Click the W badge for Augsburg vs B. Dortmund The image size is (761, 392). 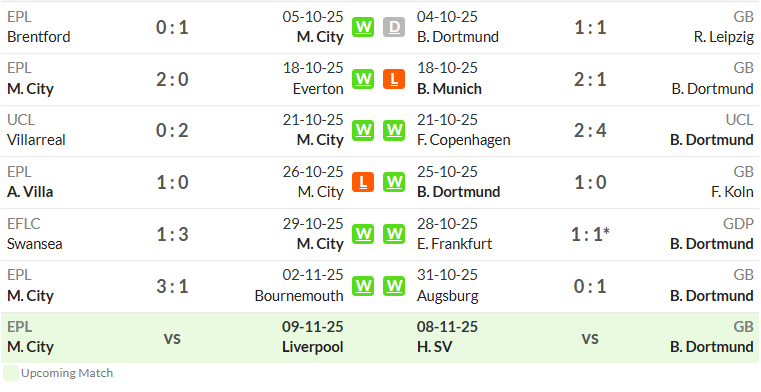click(x=394, y=286)
